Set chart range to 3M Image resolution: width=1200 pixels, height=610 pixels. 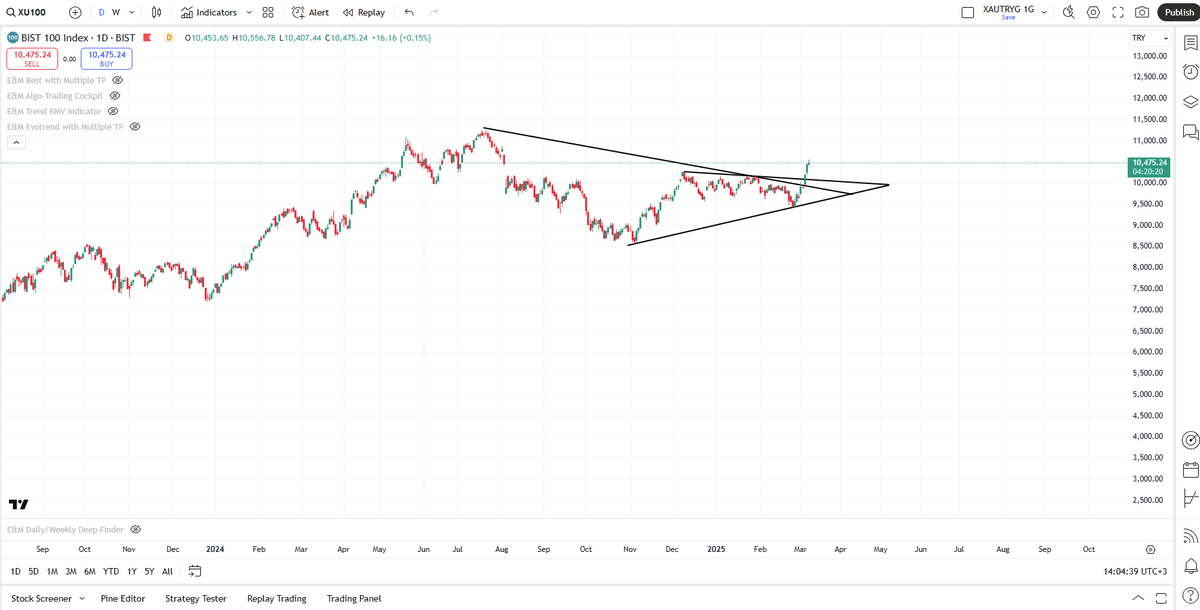pyautogui.click(x=71, y=571)
